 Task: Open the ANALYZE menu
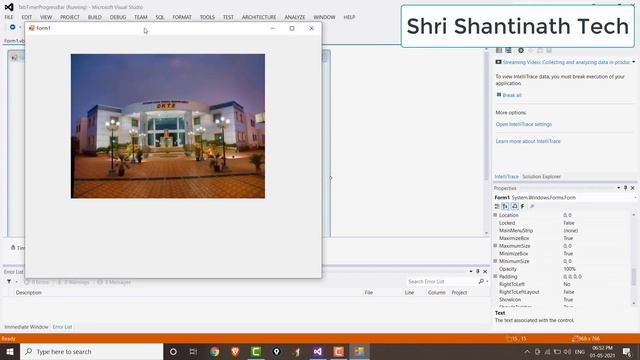coord(295,17)
